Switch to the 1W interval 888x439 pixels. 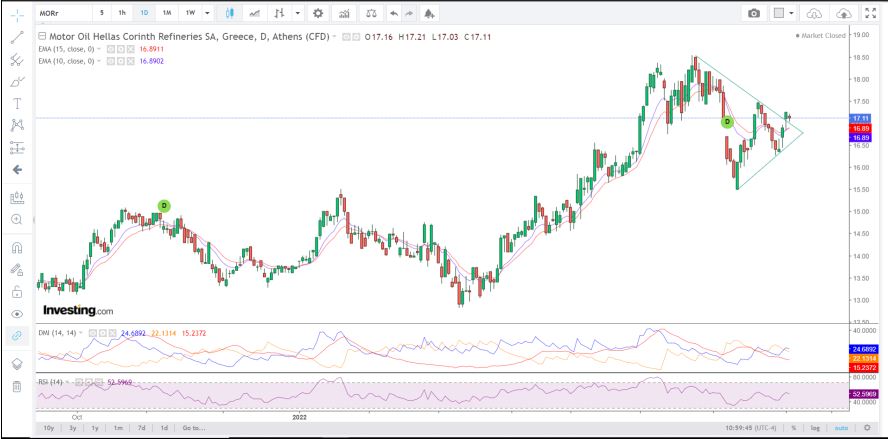click(x=189, y=14)
